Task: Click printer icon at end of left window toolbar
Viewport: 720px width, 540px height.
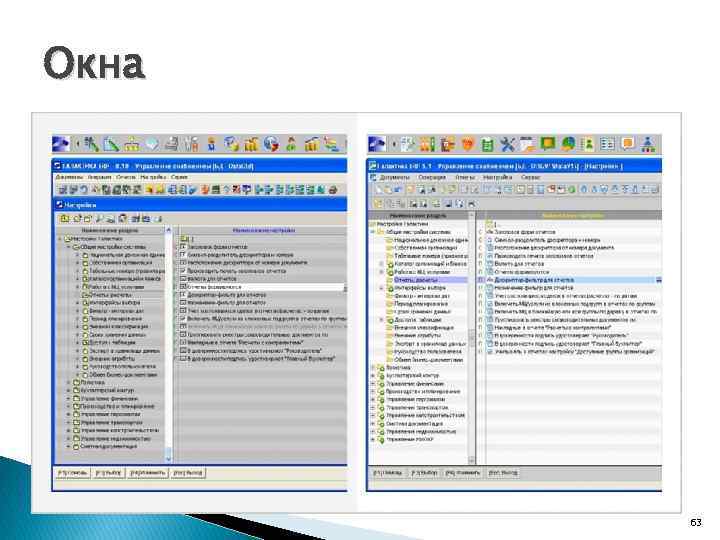Action: [333, 189]
